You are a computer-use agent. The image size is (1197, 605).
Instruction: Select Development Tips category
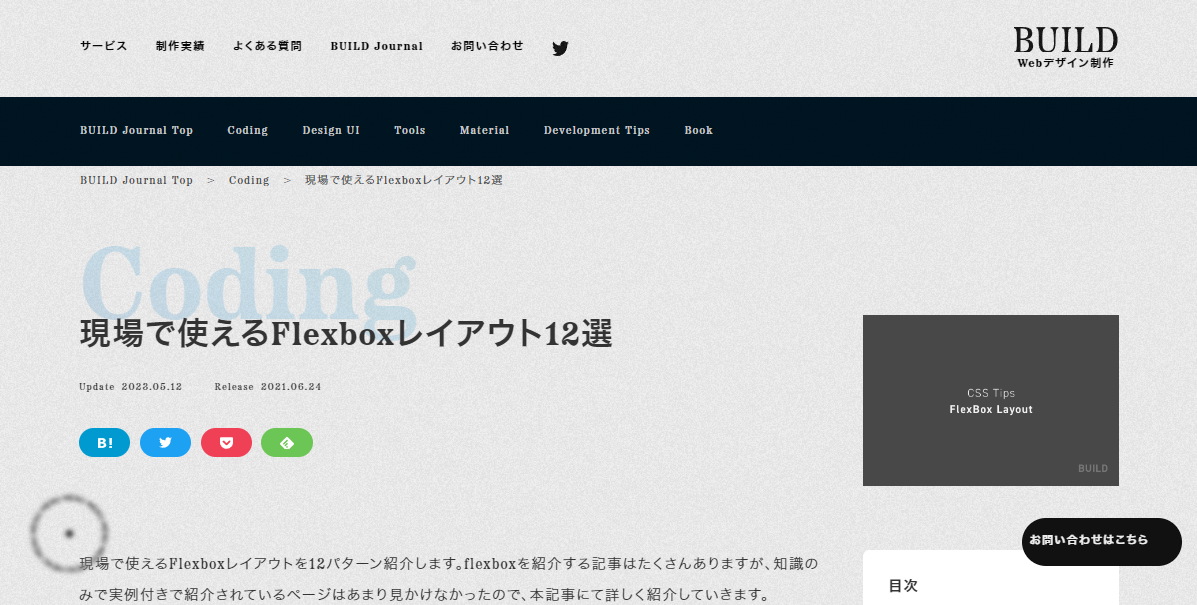click(x=596, y=130)
